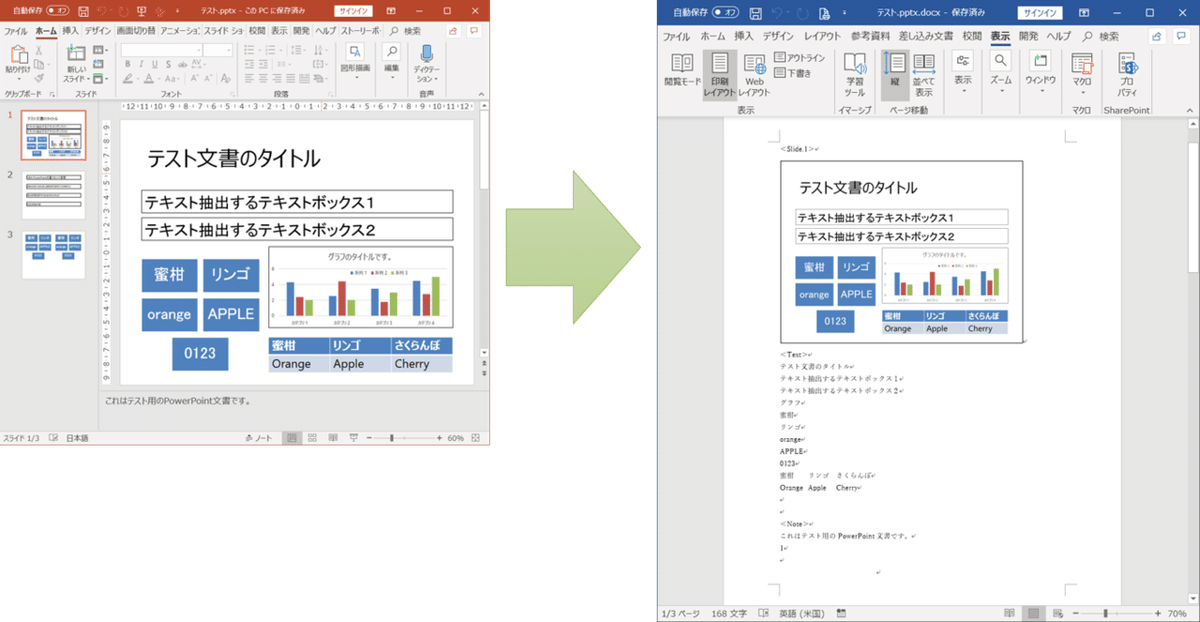Open the References (参考資料) tab in Word
1200x622 pixels.
click(870, 36)
